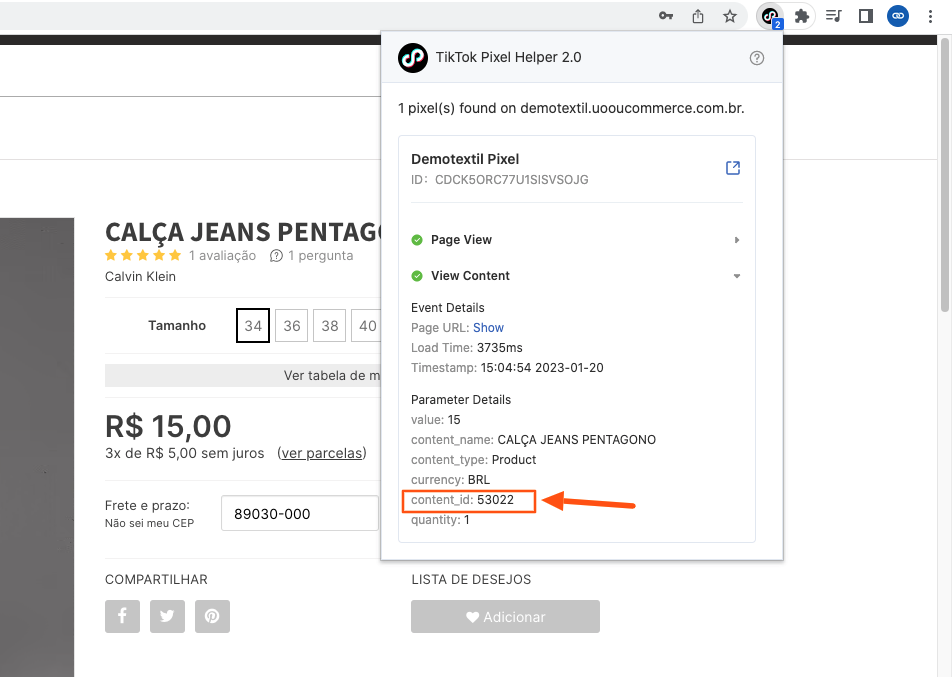Click the View Content event row label
Image resolution: width=952 pixels, height=677 pixels.
click(471, 276)
